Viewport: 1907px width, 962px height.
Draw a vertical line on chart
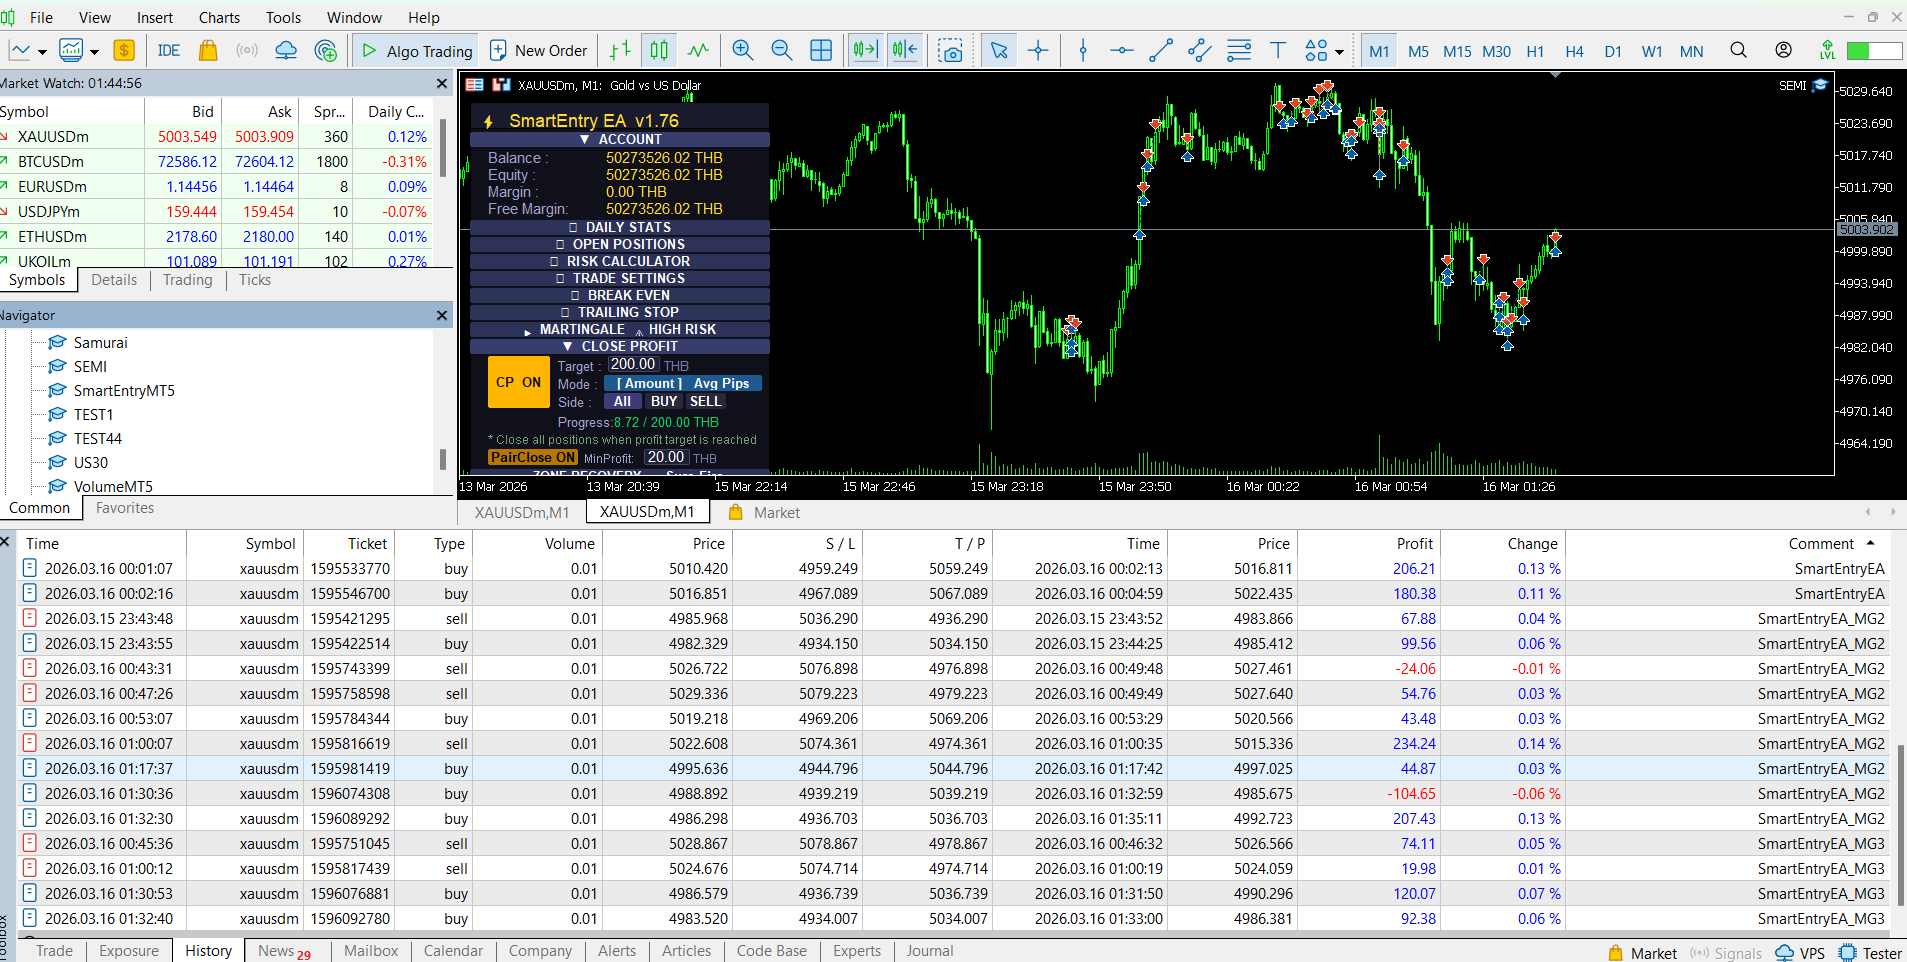click(x=1082, y=51)
